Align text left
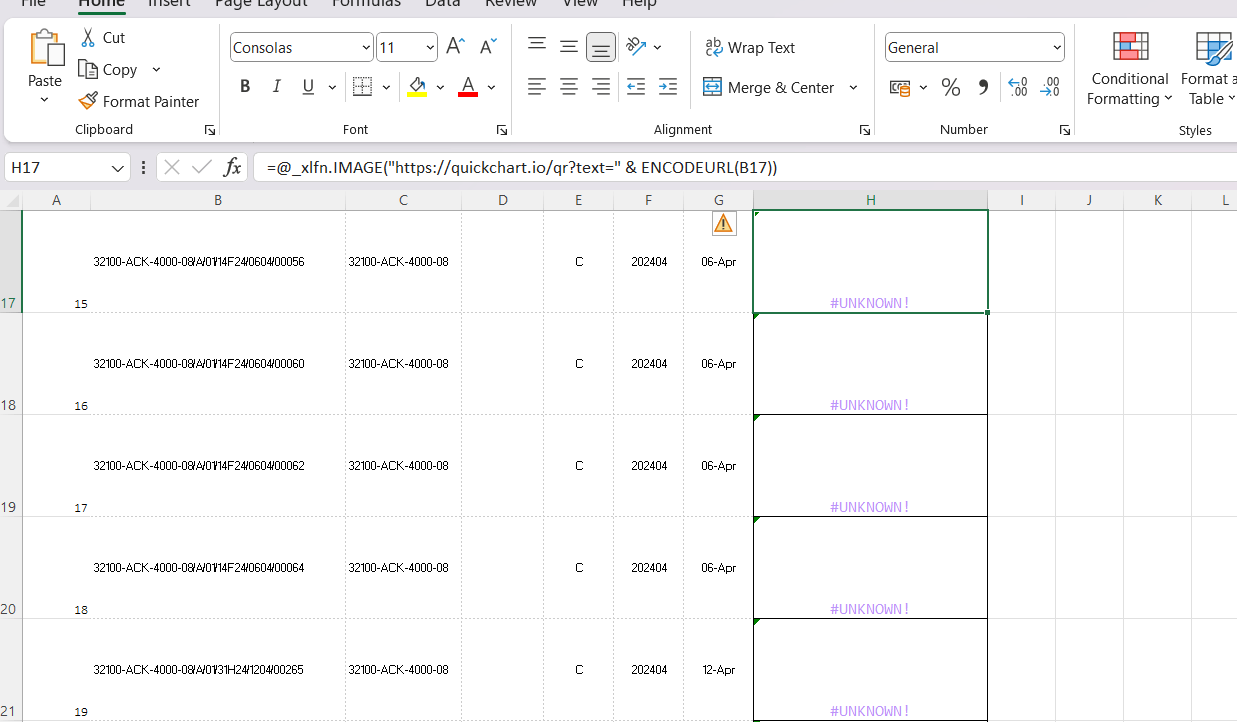Screen dimensions: 1237x722 pyautogui.click(x=537, y=87)
